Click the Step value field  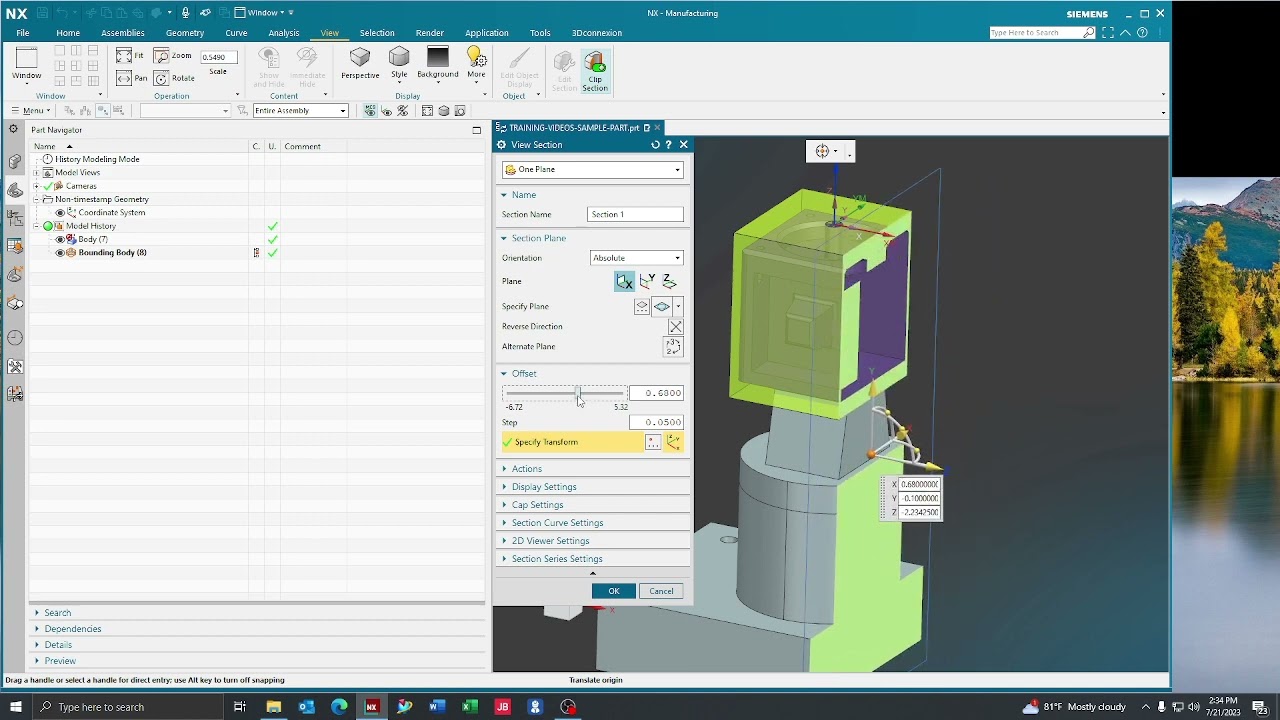(x=656, y=422)
